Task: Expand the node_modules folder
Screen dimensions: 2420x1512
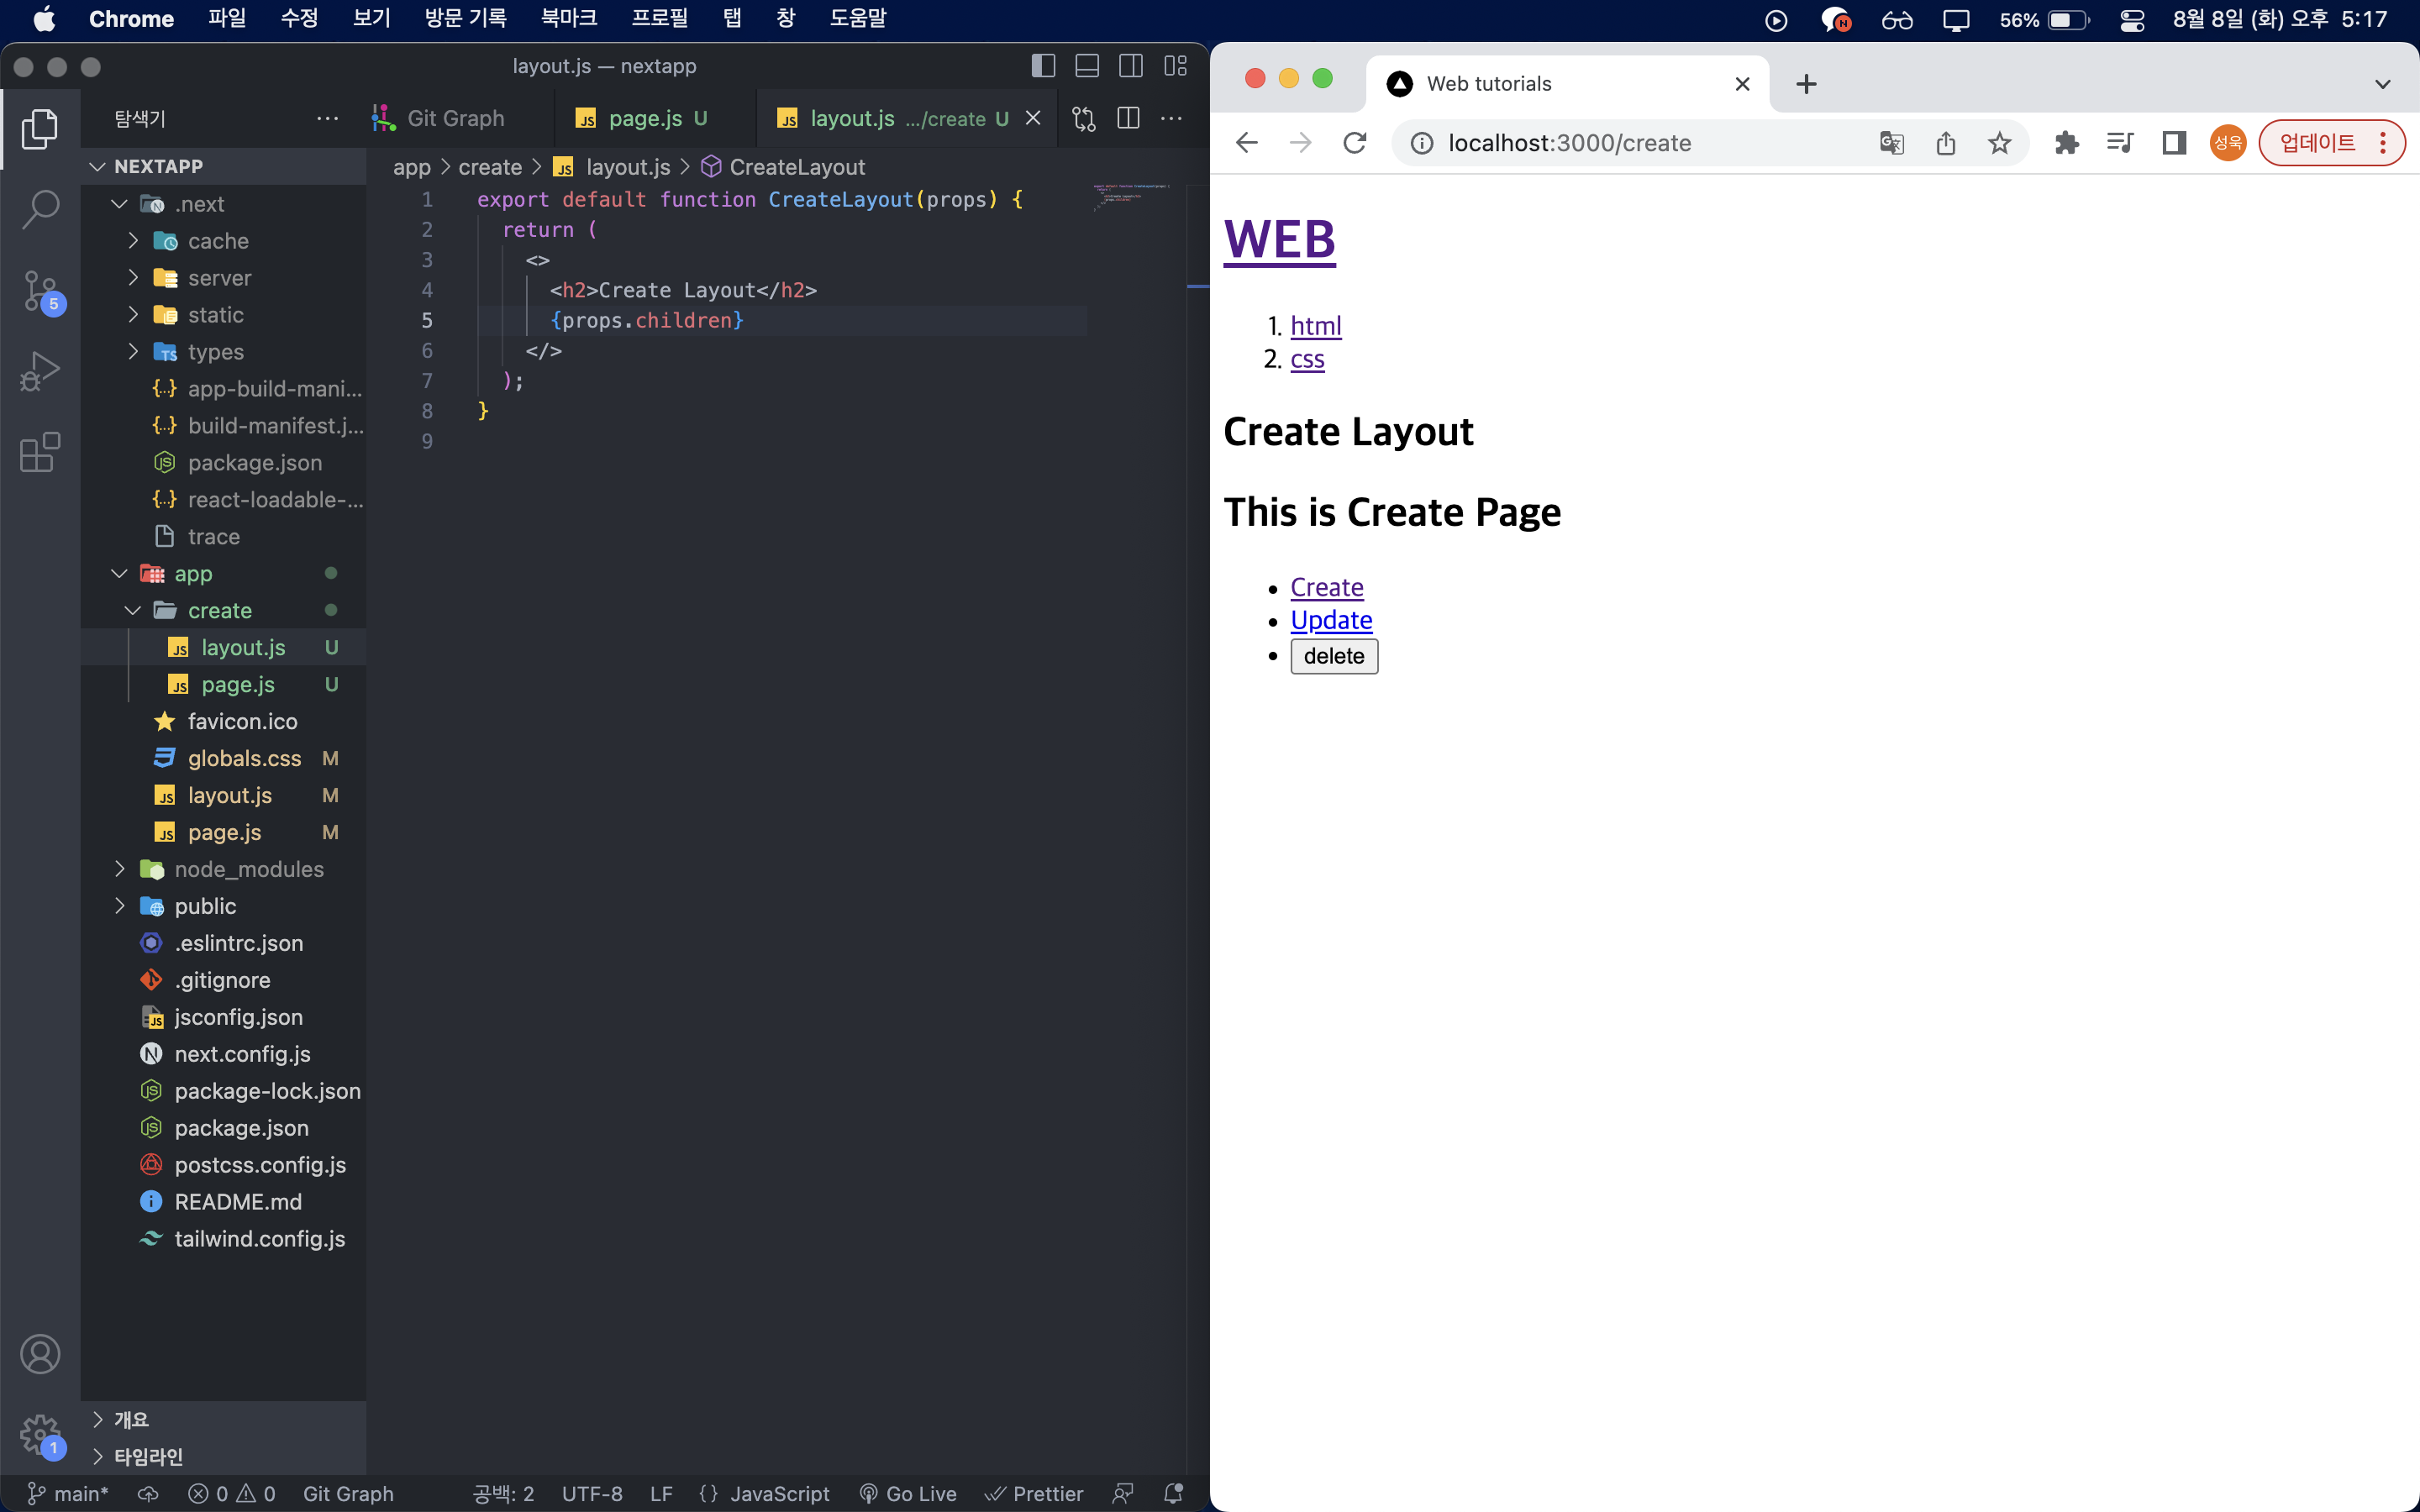Action: pos(248,869)
